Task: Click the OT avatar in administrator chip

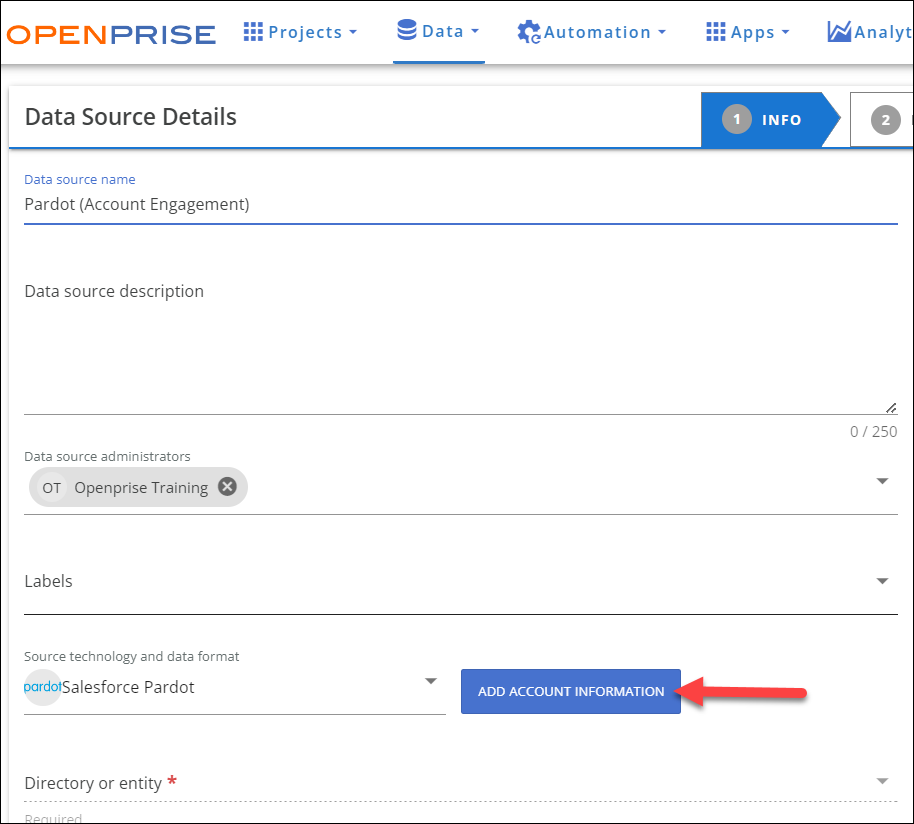Action: tap(52, 488)
